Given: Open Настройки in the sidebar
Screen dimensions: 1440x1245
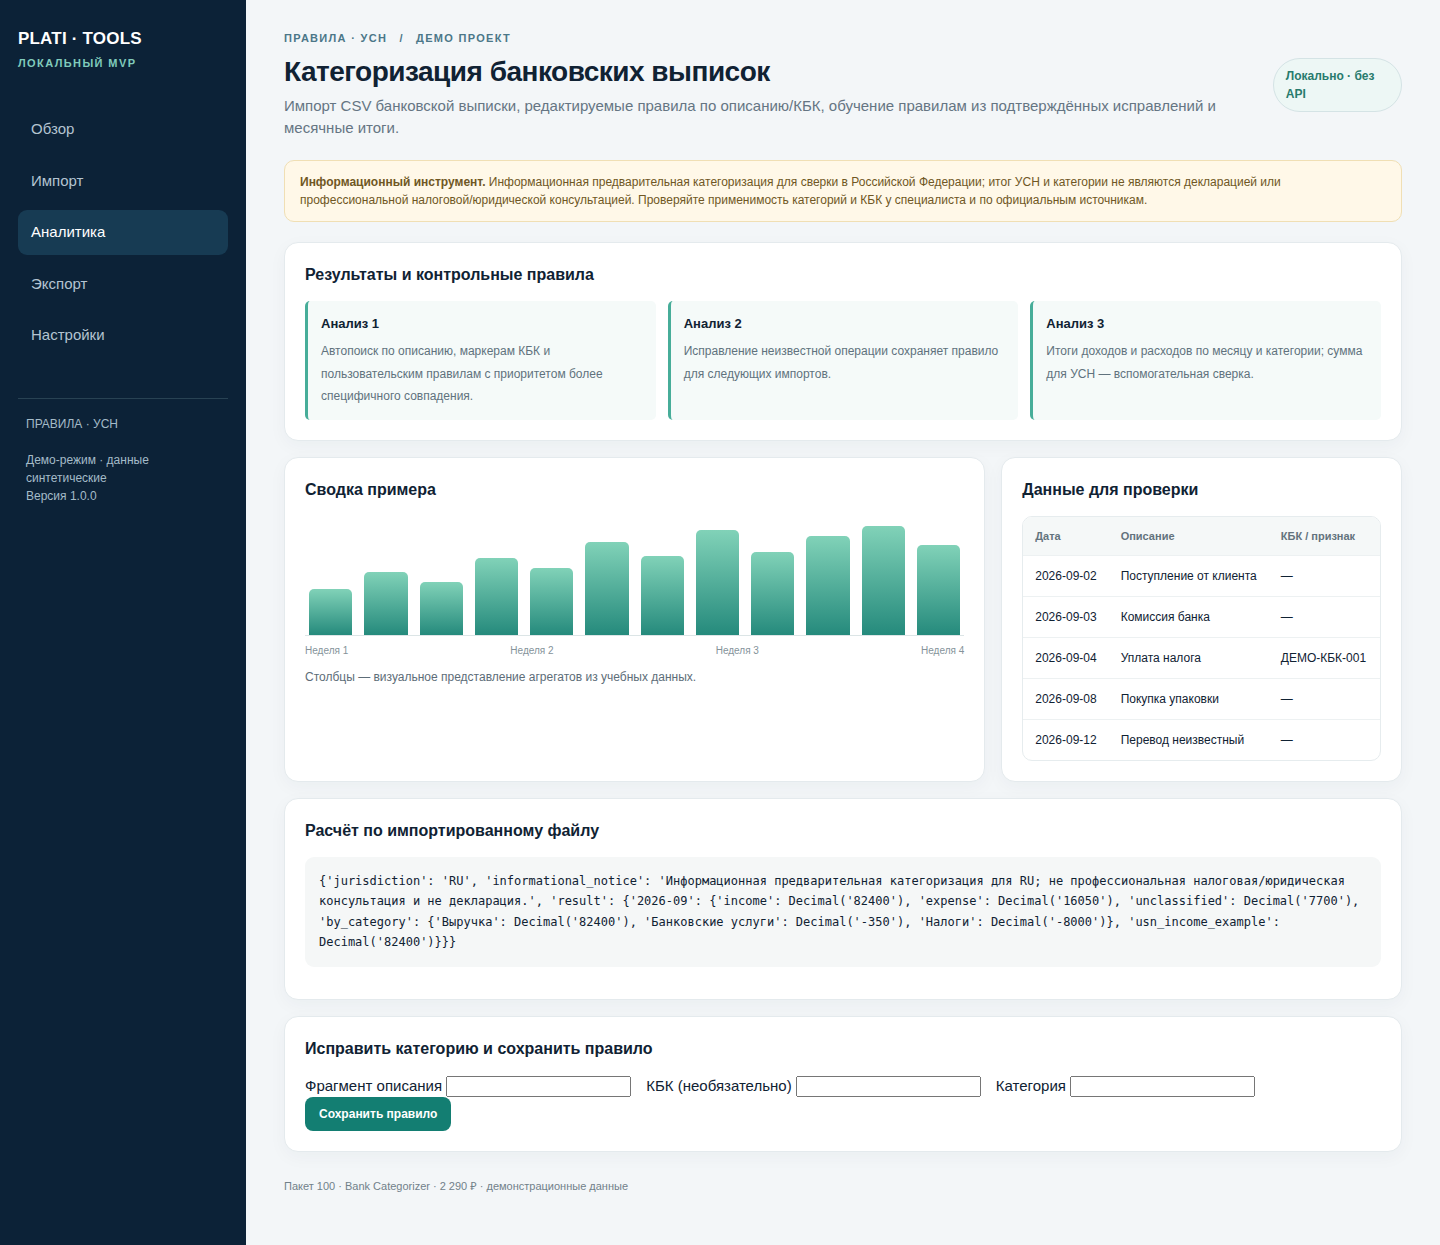Looking at the screenshot, I should [123, 335].
